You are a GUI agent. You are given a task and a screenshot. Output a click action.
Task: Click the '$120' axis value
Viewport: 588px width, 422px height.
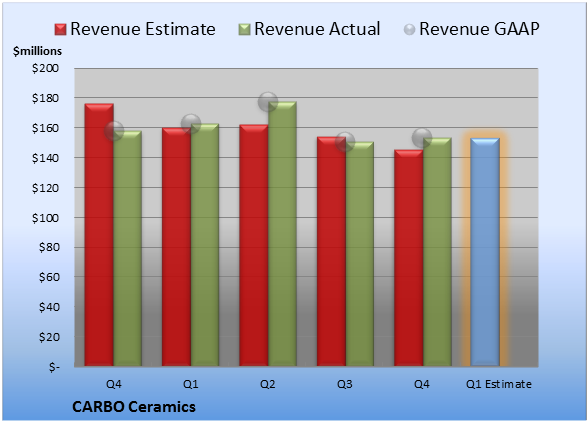[x=45, y=188]
